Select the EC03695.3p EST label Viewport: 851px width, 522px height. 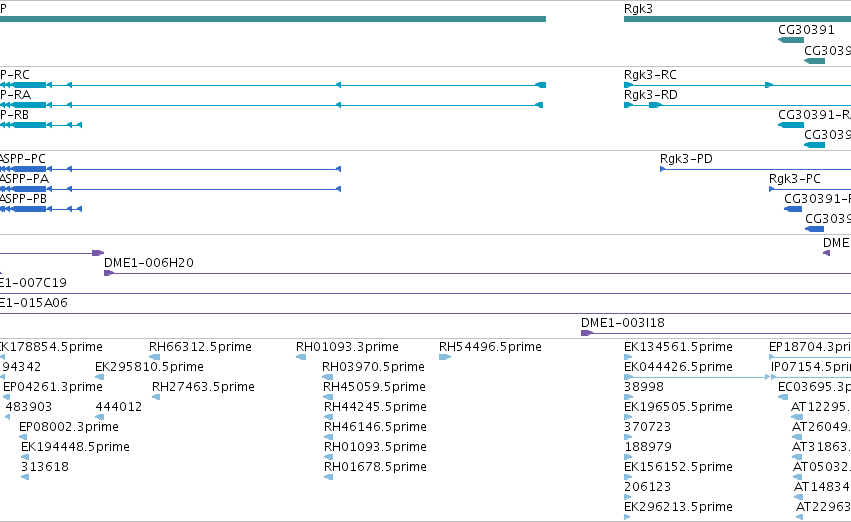tap(815, 387)
